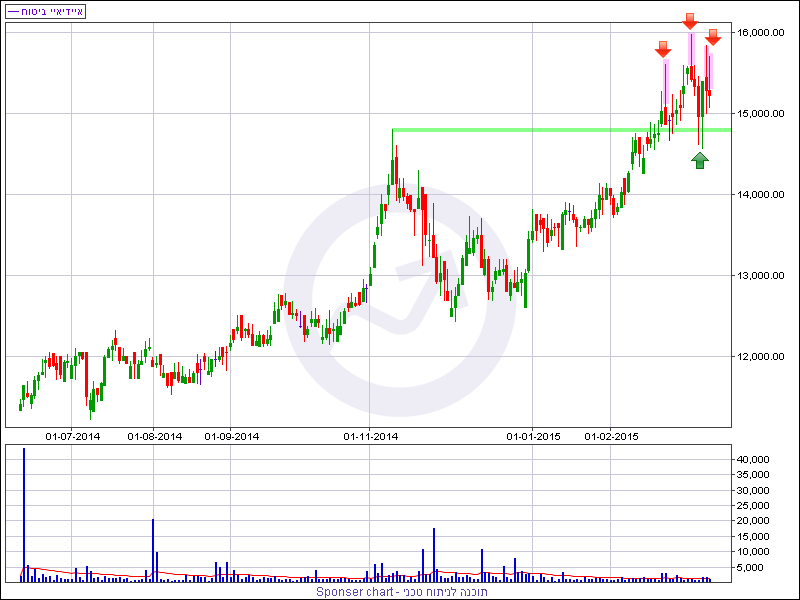Click the rightmost red down arrow marker
800x600 pixels.
pyautogui.click(x=712, y=37)
